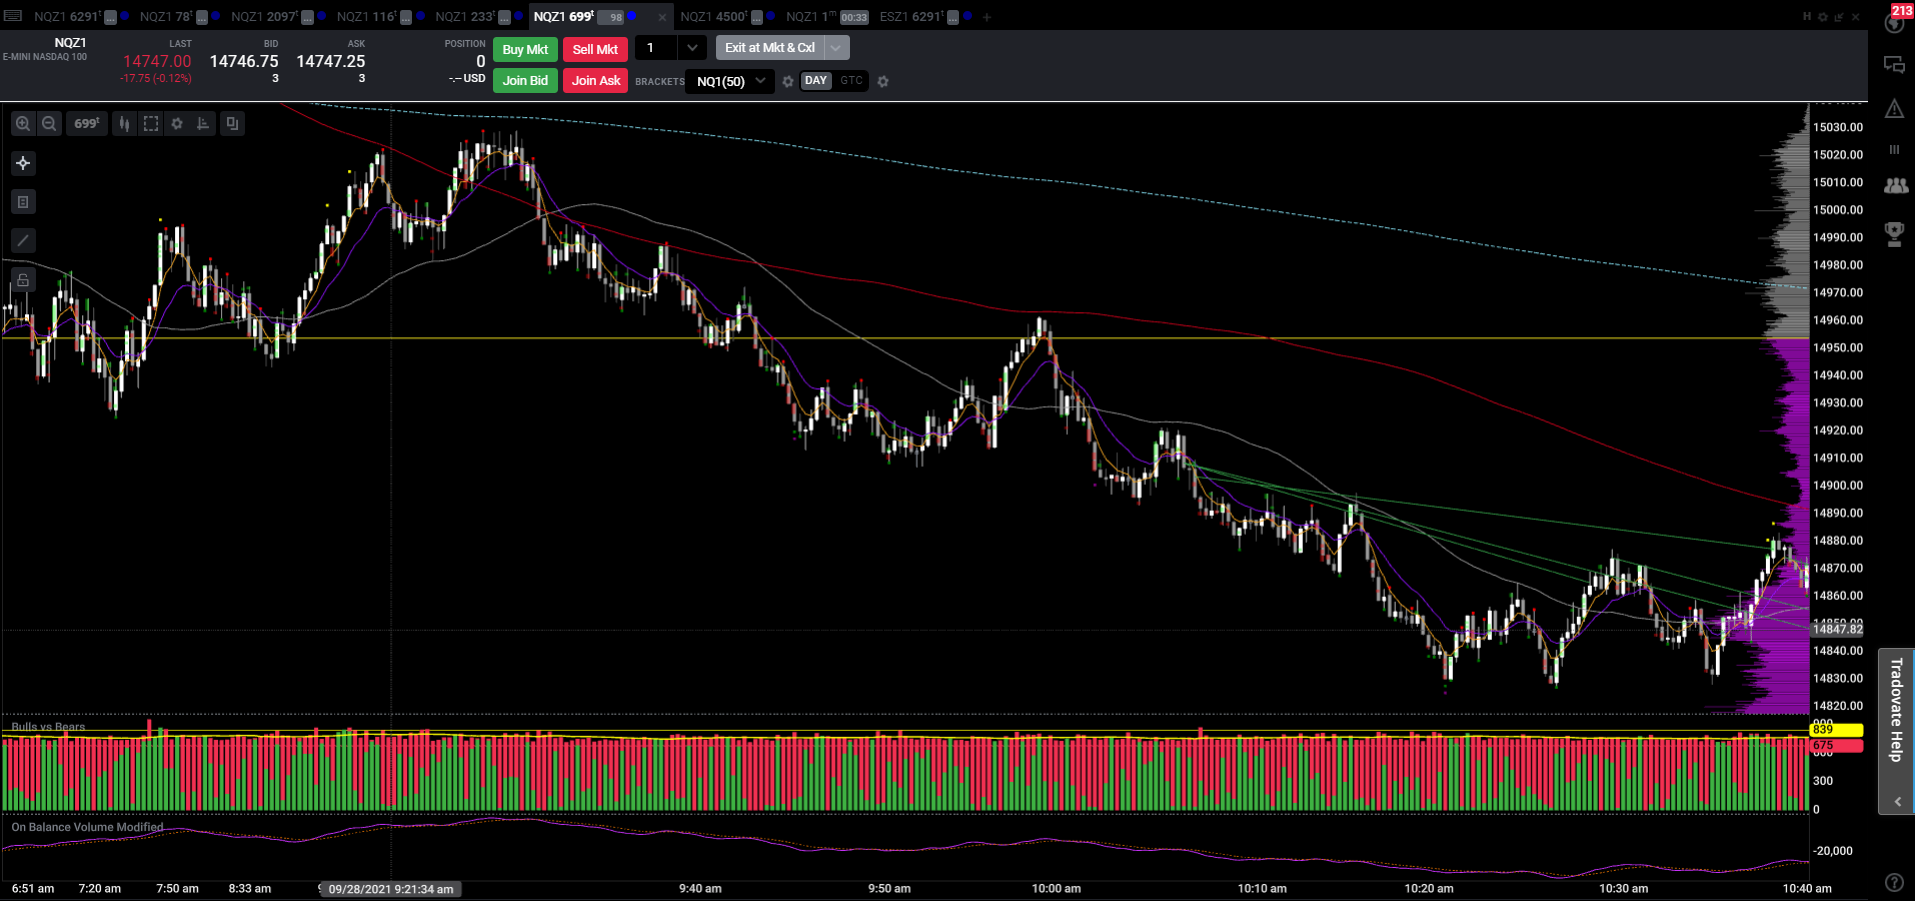The image size is (1915, 901).
Task: Expand the Exit at Mkt options arrow
Action: 836,48
